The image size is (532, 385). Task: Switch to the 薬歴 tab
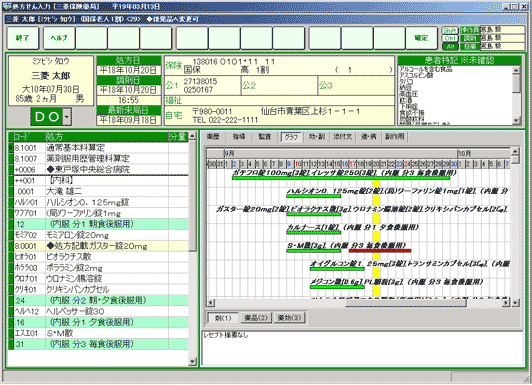[213, 137]
